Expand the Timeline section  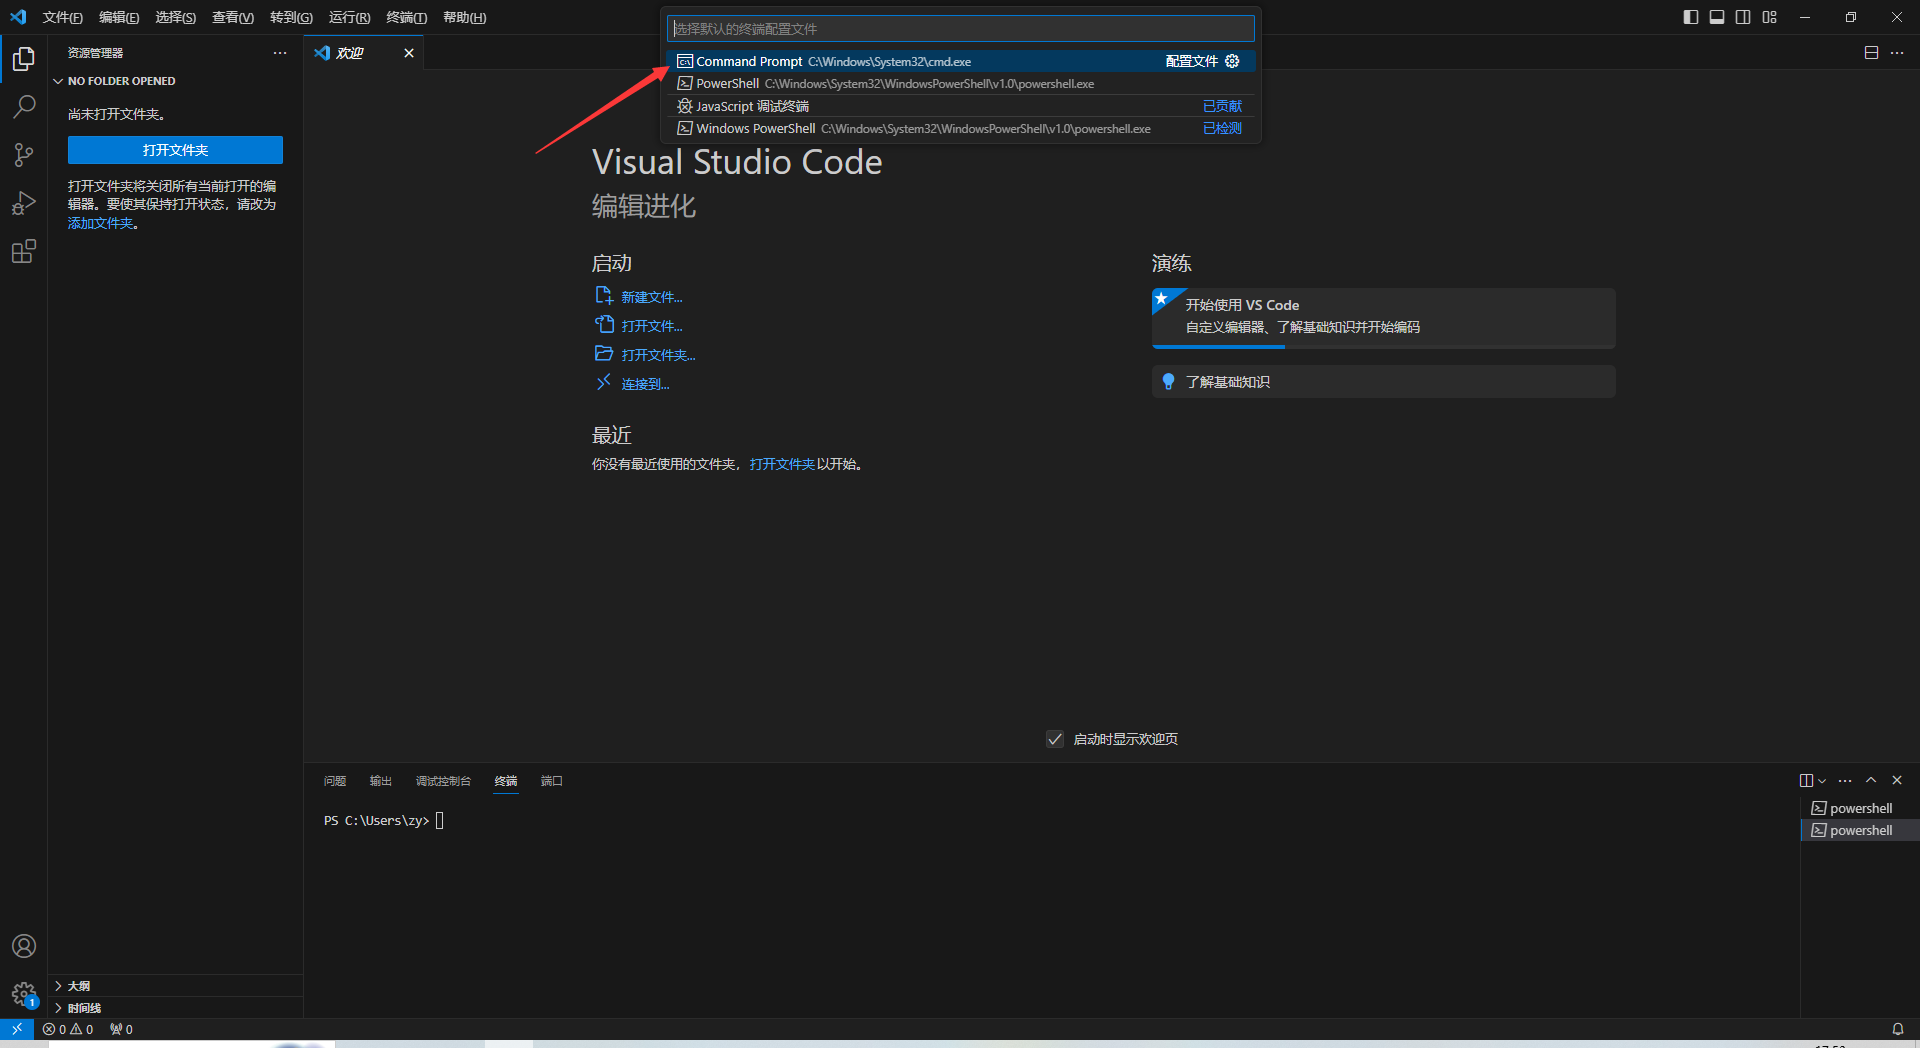point(175,1008)
